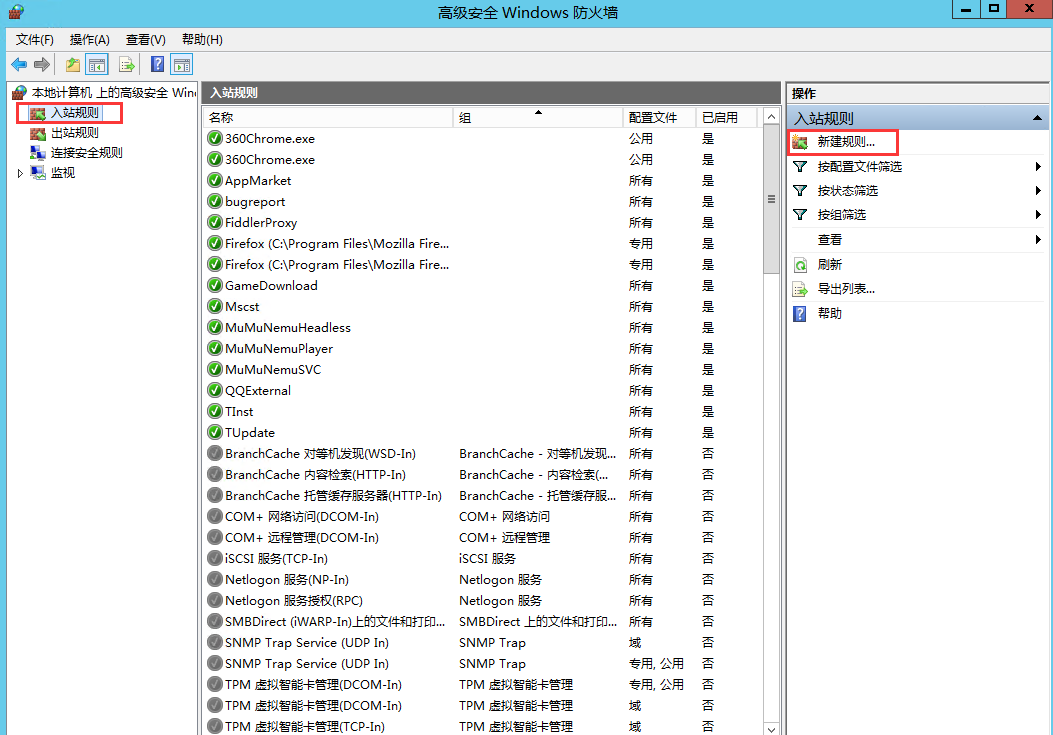
Task: Click the monitor icon beside 监视
Action: (x=38, y=173)
